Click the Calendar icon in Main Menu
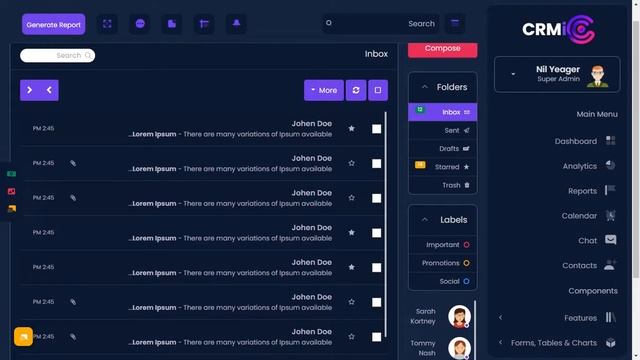The image size is (640, 360). (x=611, y=216)
